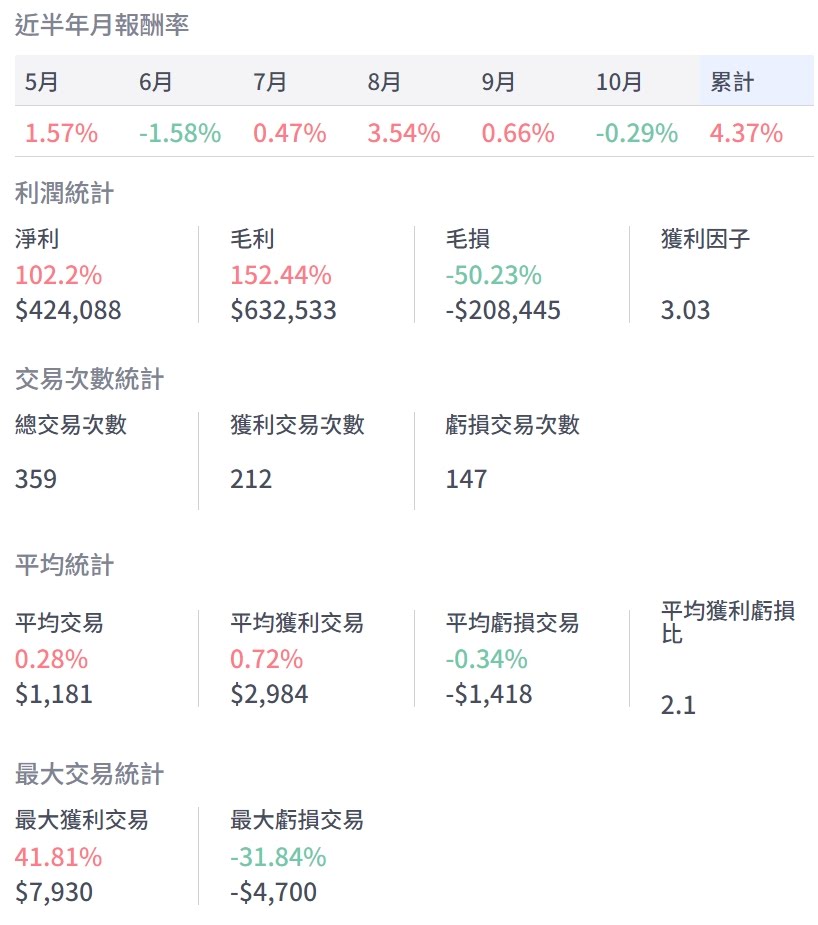This screenshot has height=925, width=818.
Task: Click the 總交易次數 value 359
Action: 36,479
